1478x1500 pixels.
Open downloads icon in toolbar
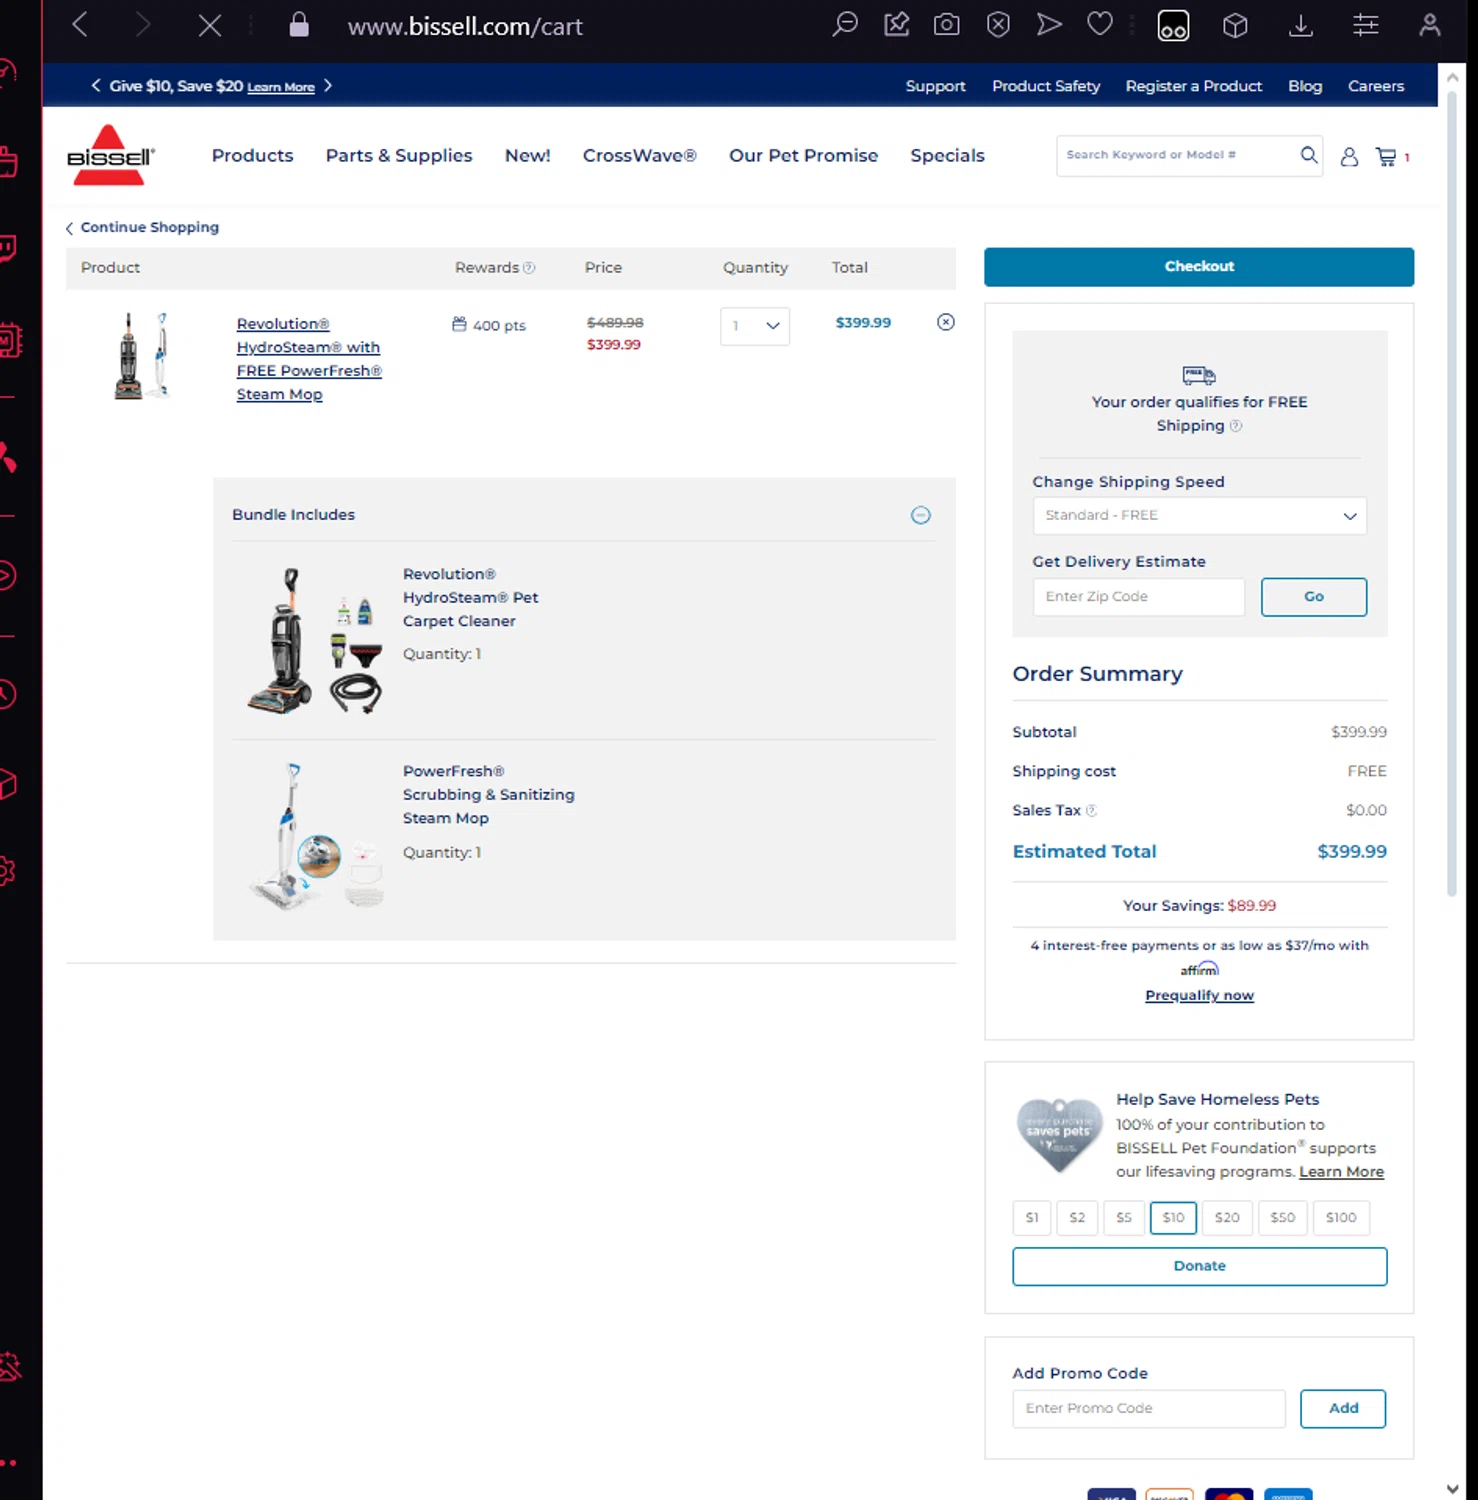click(x=1300, y=25)
